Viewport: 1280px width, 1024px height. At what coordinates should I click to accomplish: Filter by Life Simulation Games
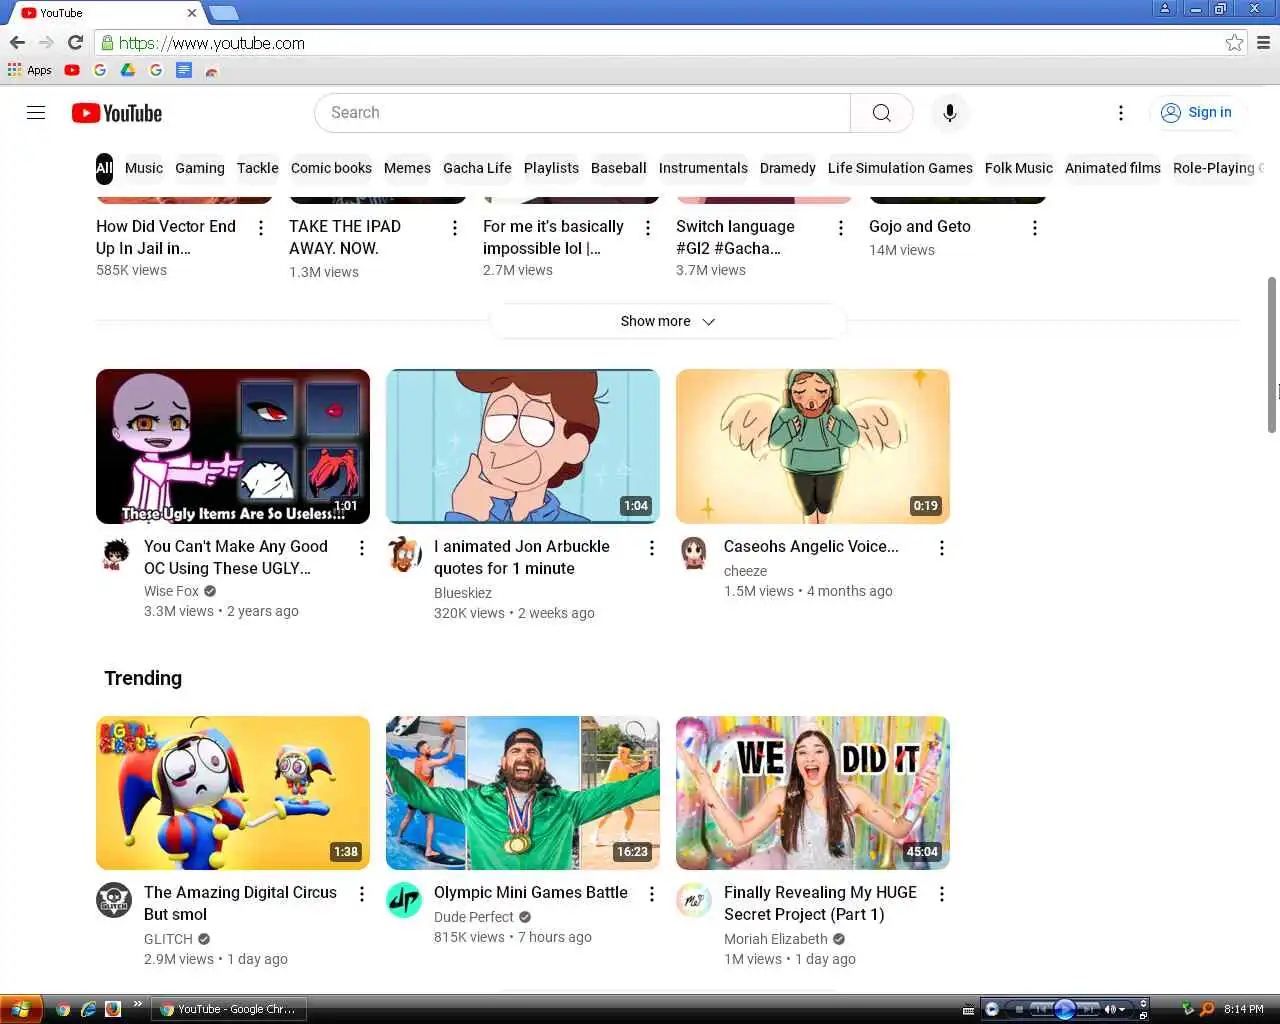click(900, 168)
